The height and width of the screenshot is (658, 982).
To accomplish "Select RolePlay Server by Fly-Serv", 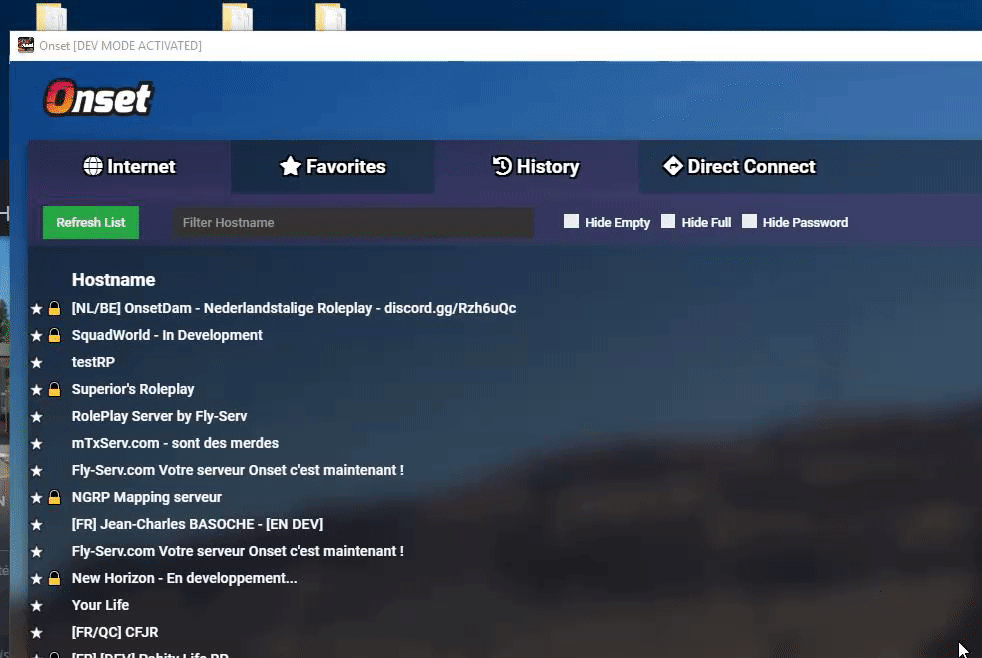I will coord(159,416).
